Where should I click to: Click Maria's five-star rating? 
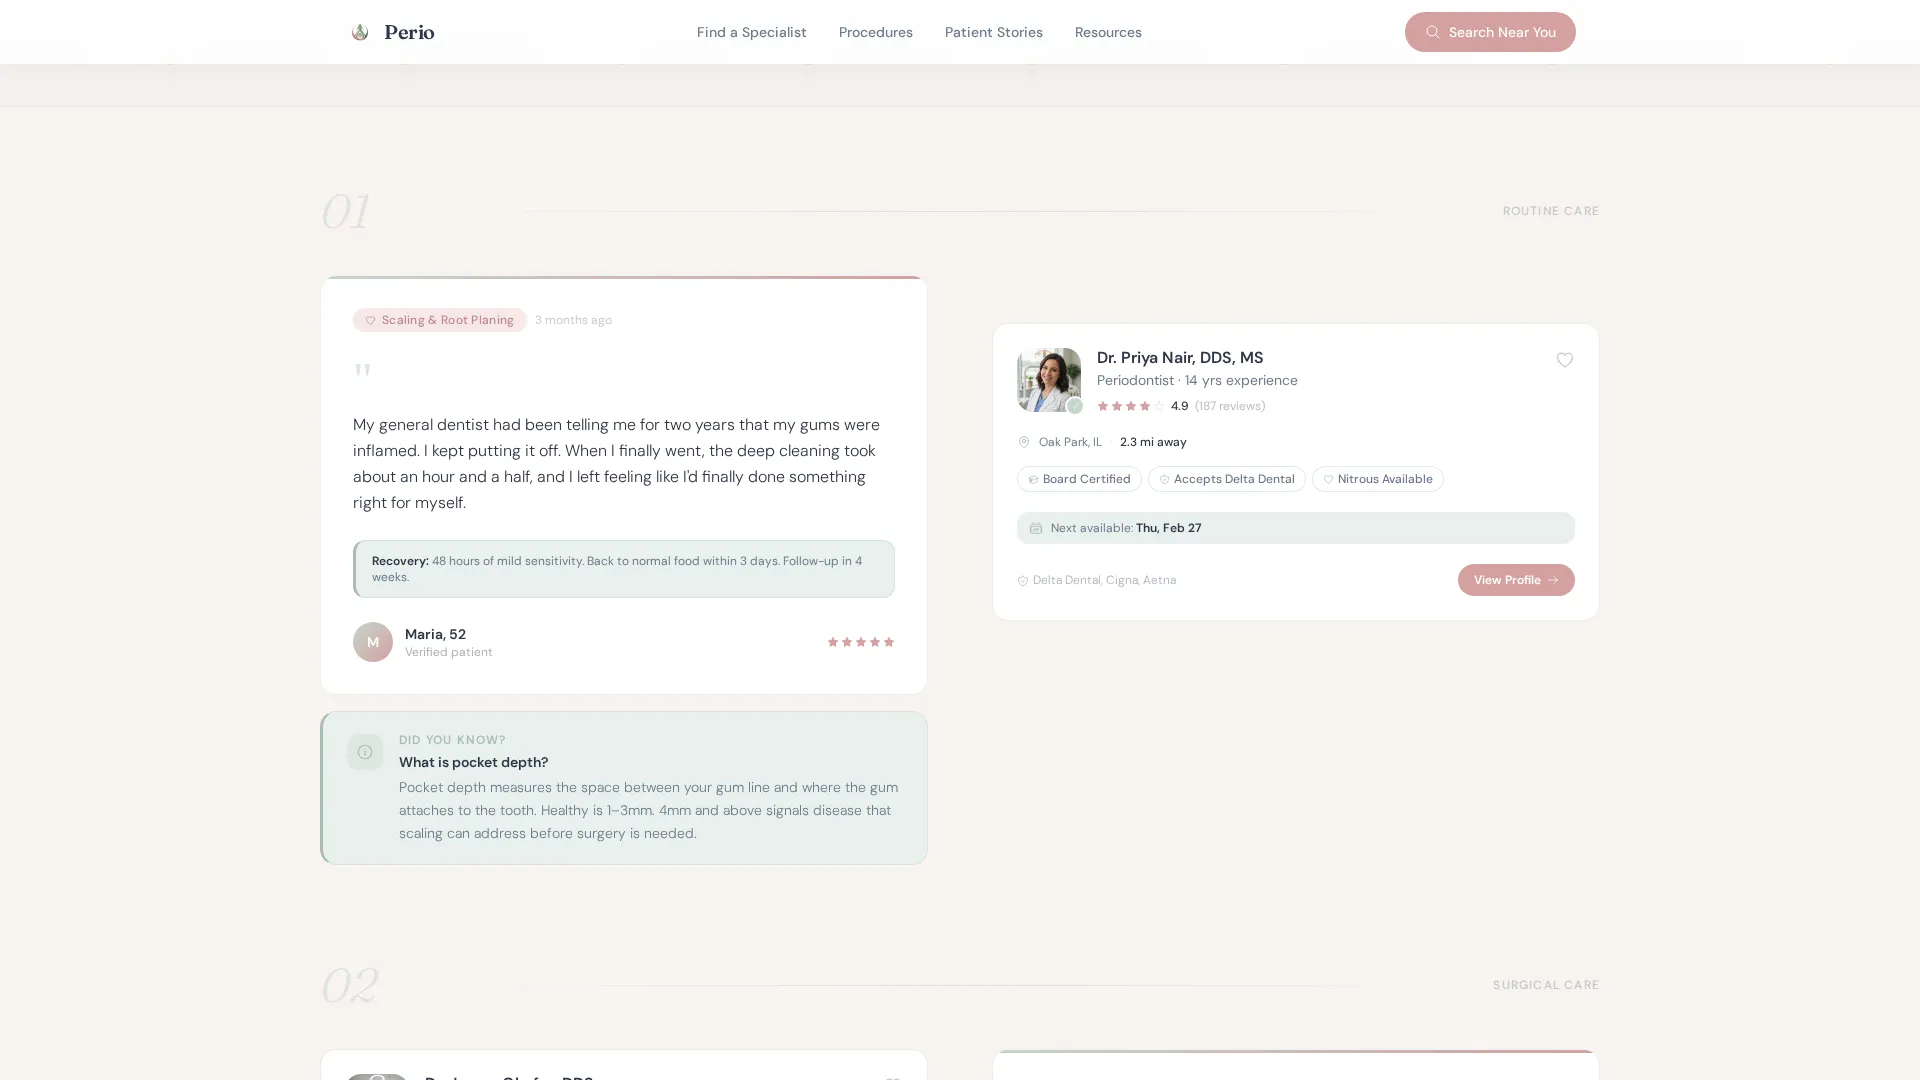point(860,642)
